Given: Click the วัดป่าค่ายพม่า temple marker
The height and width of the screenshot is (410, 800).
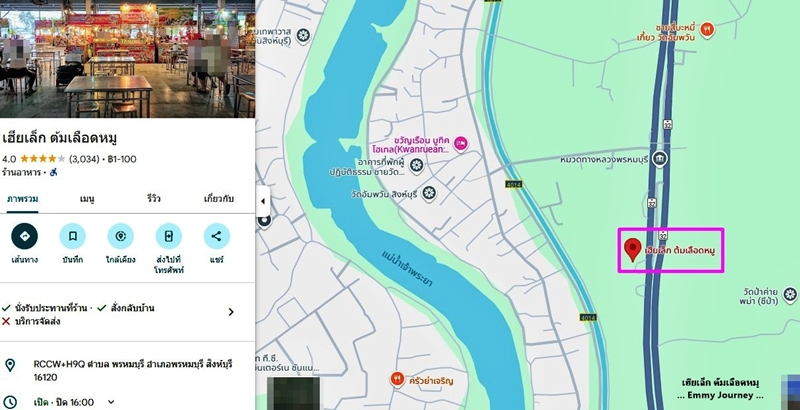Looking at the screenshot, I should click(x=790, y=295).
